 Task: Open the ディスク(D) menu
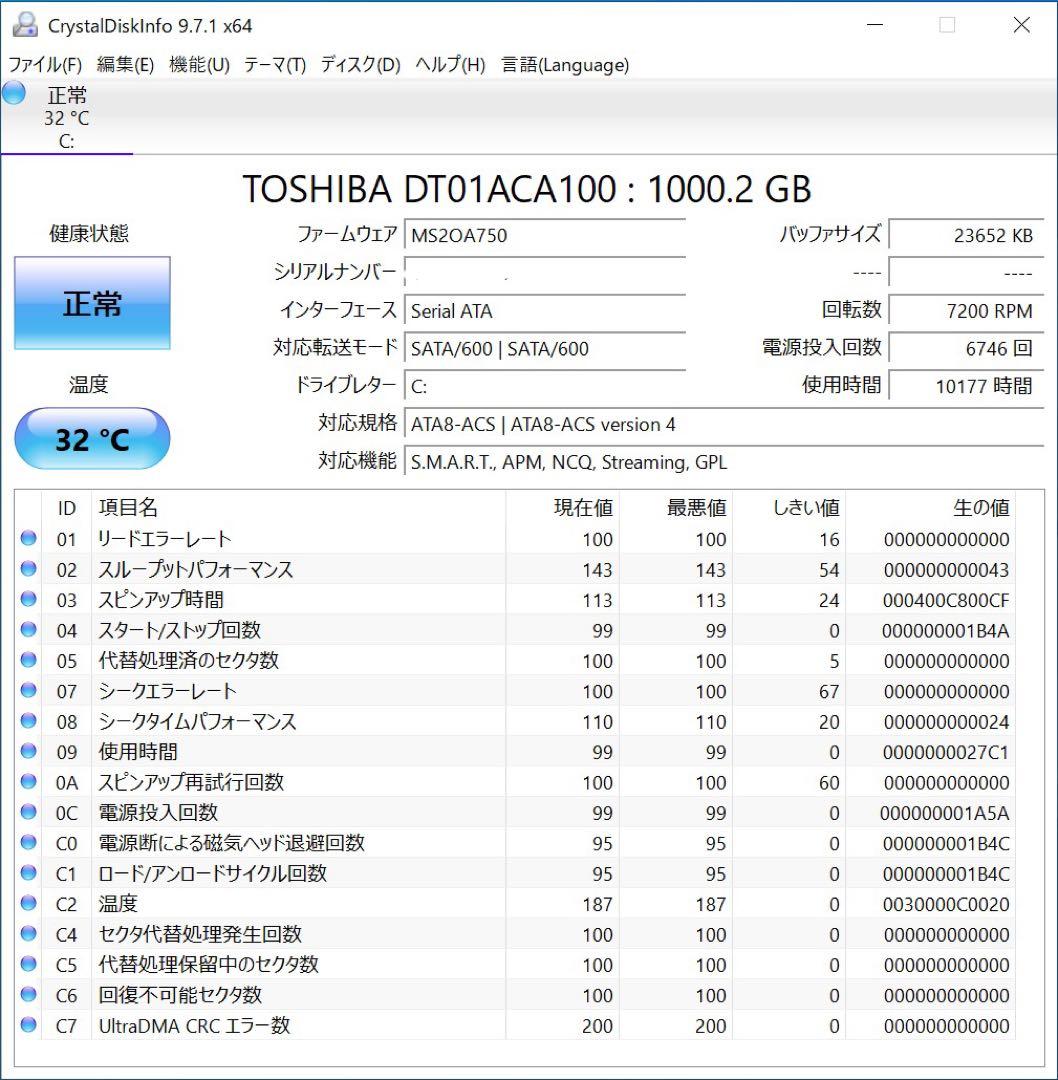pos(360,65)
